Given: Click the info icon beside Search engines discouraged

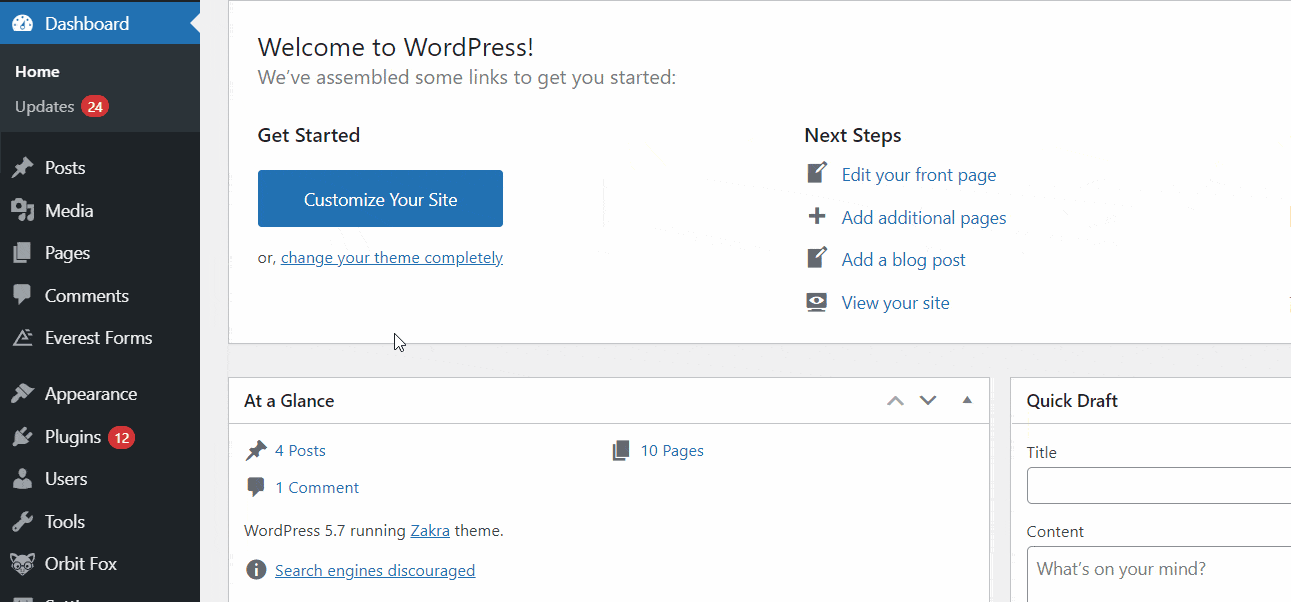Looking at the screenshot, I should (x=257, y=570).
